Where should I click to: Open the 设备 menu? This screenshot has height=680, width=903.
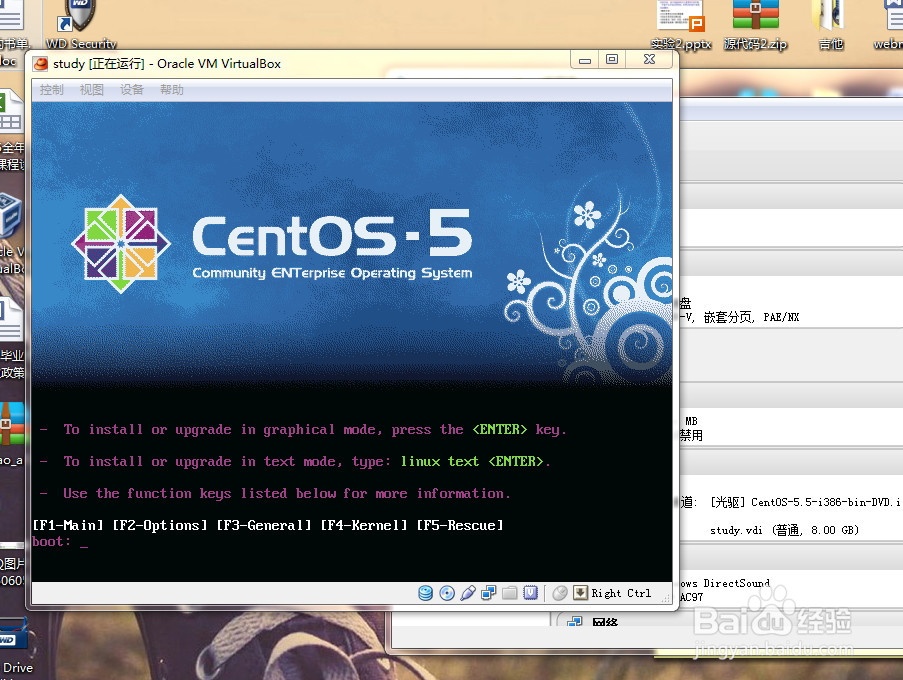132,90
